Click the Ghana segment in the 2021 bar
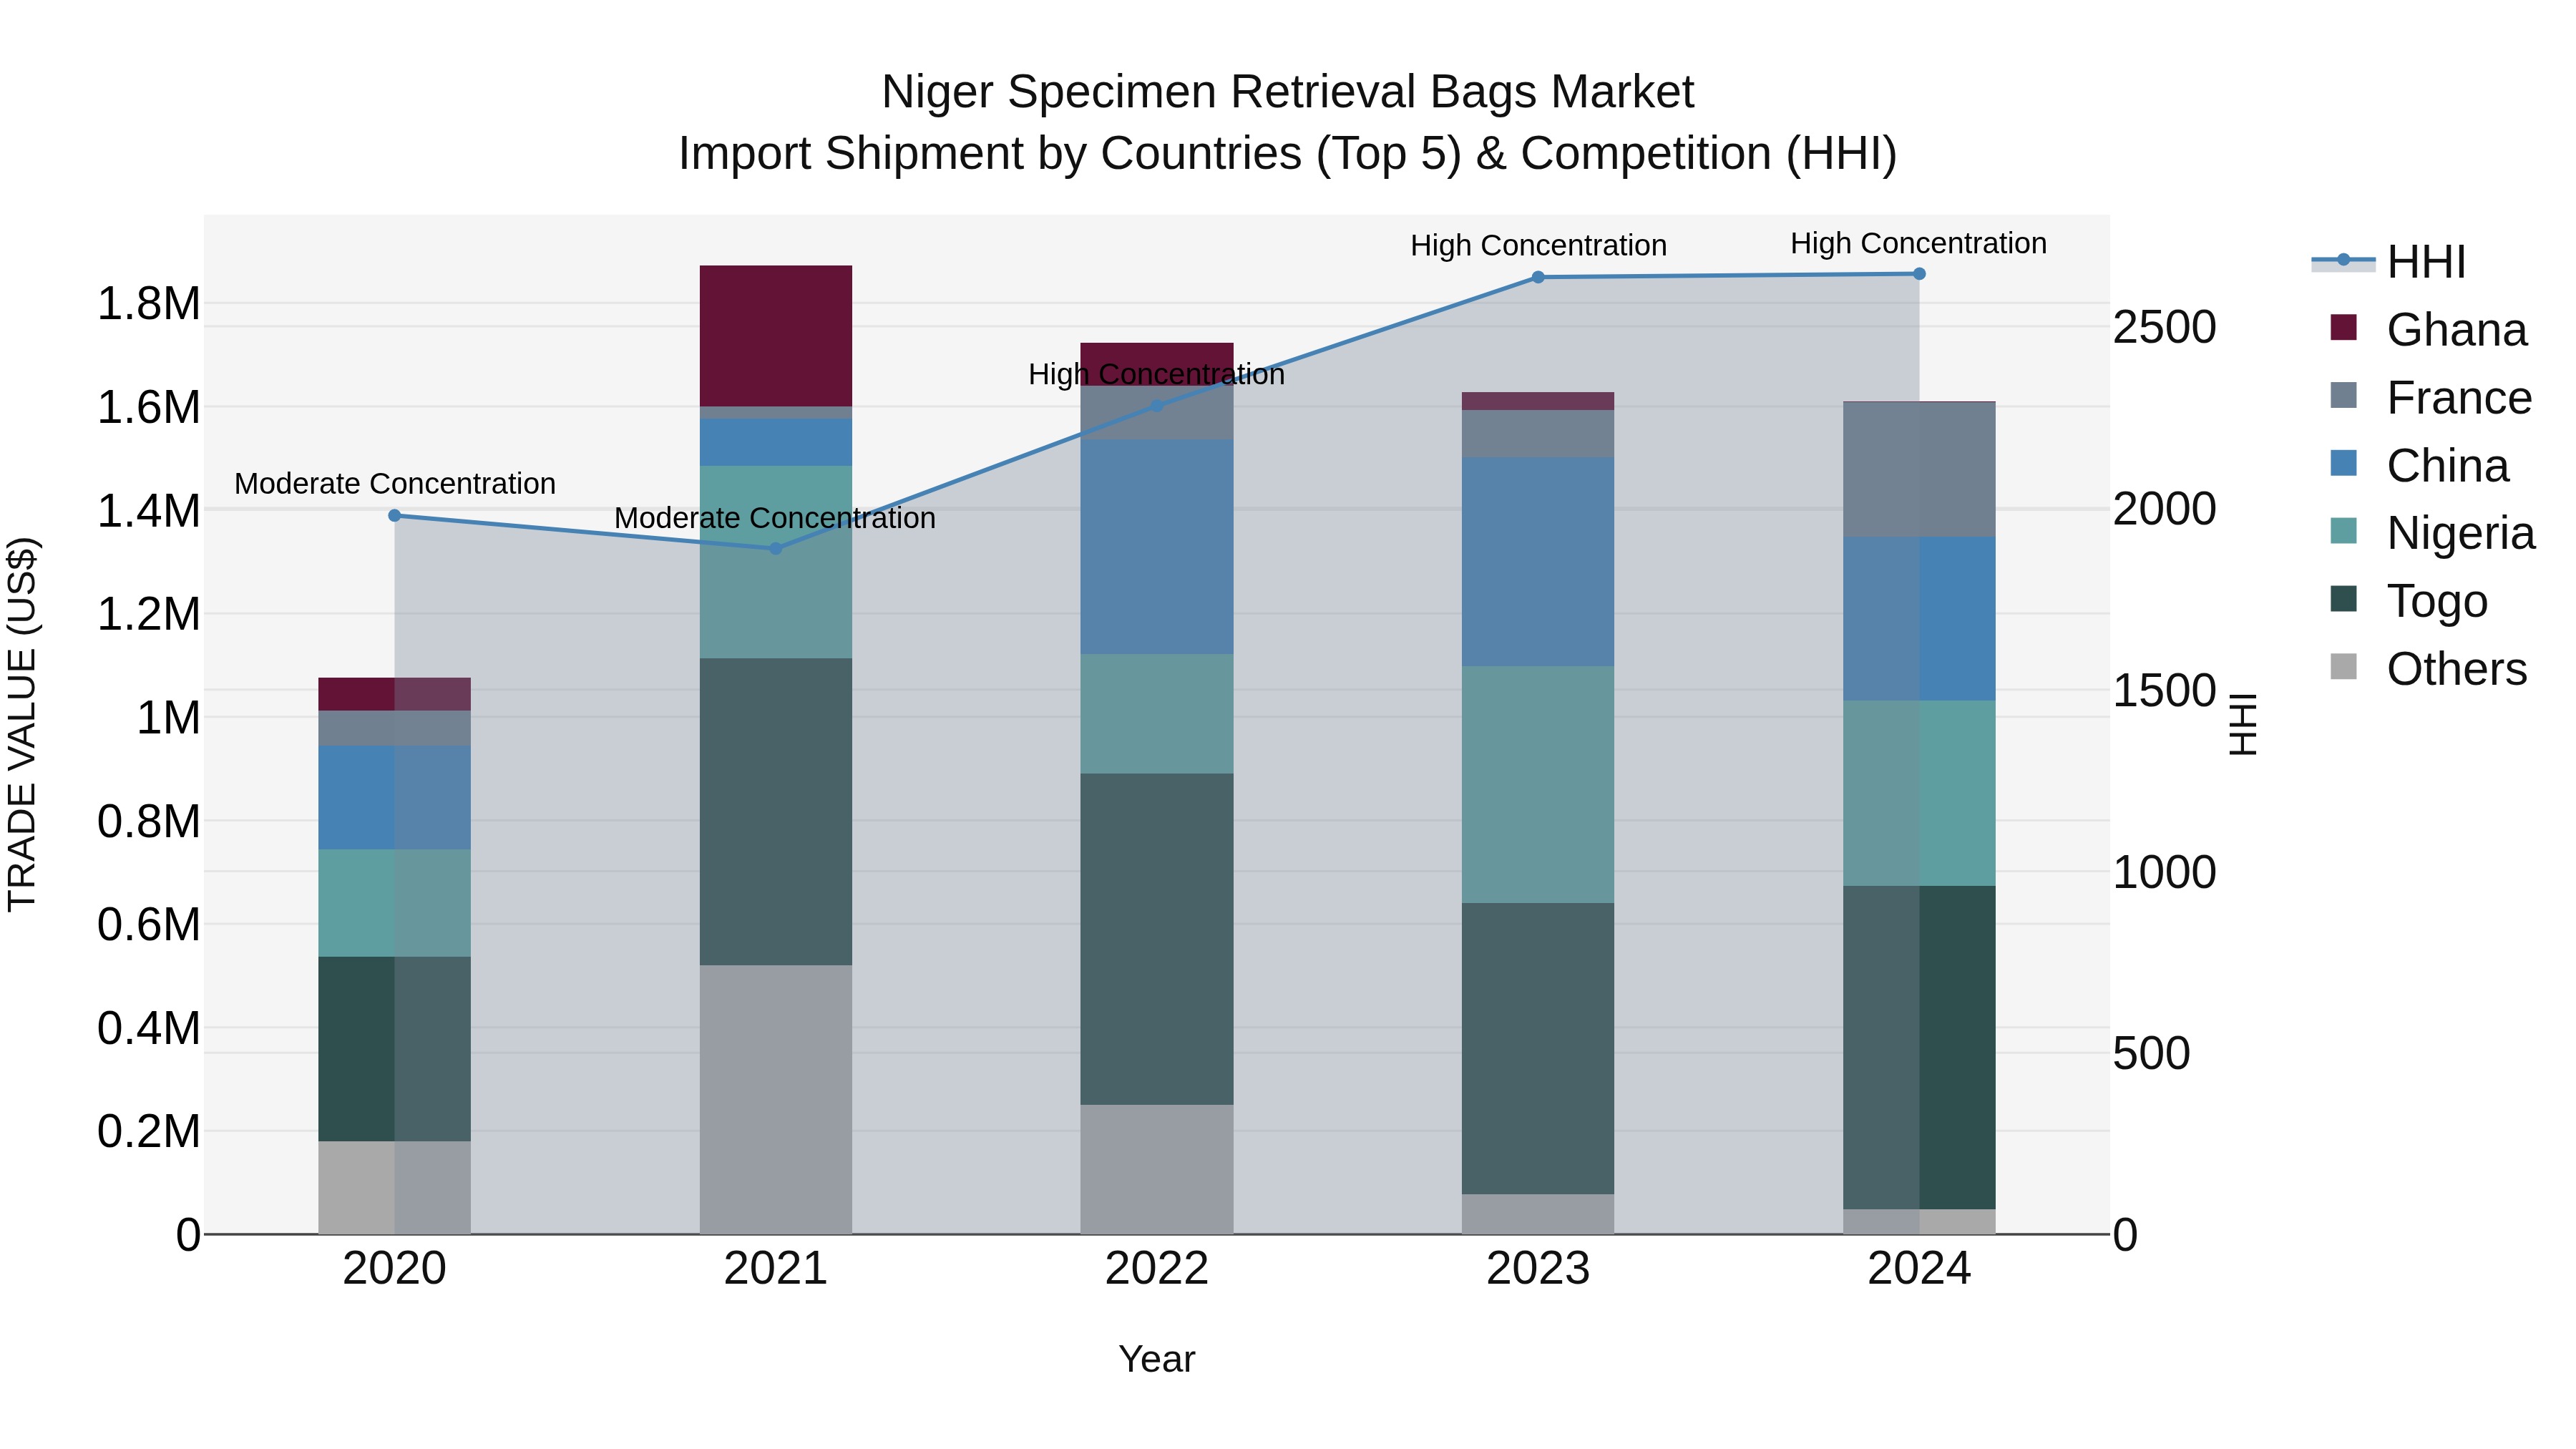The image size is (2576, 1449). tap(775, 336)
